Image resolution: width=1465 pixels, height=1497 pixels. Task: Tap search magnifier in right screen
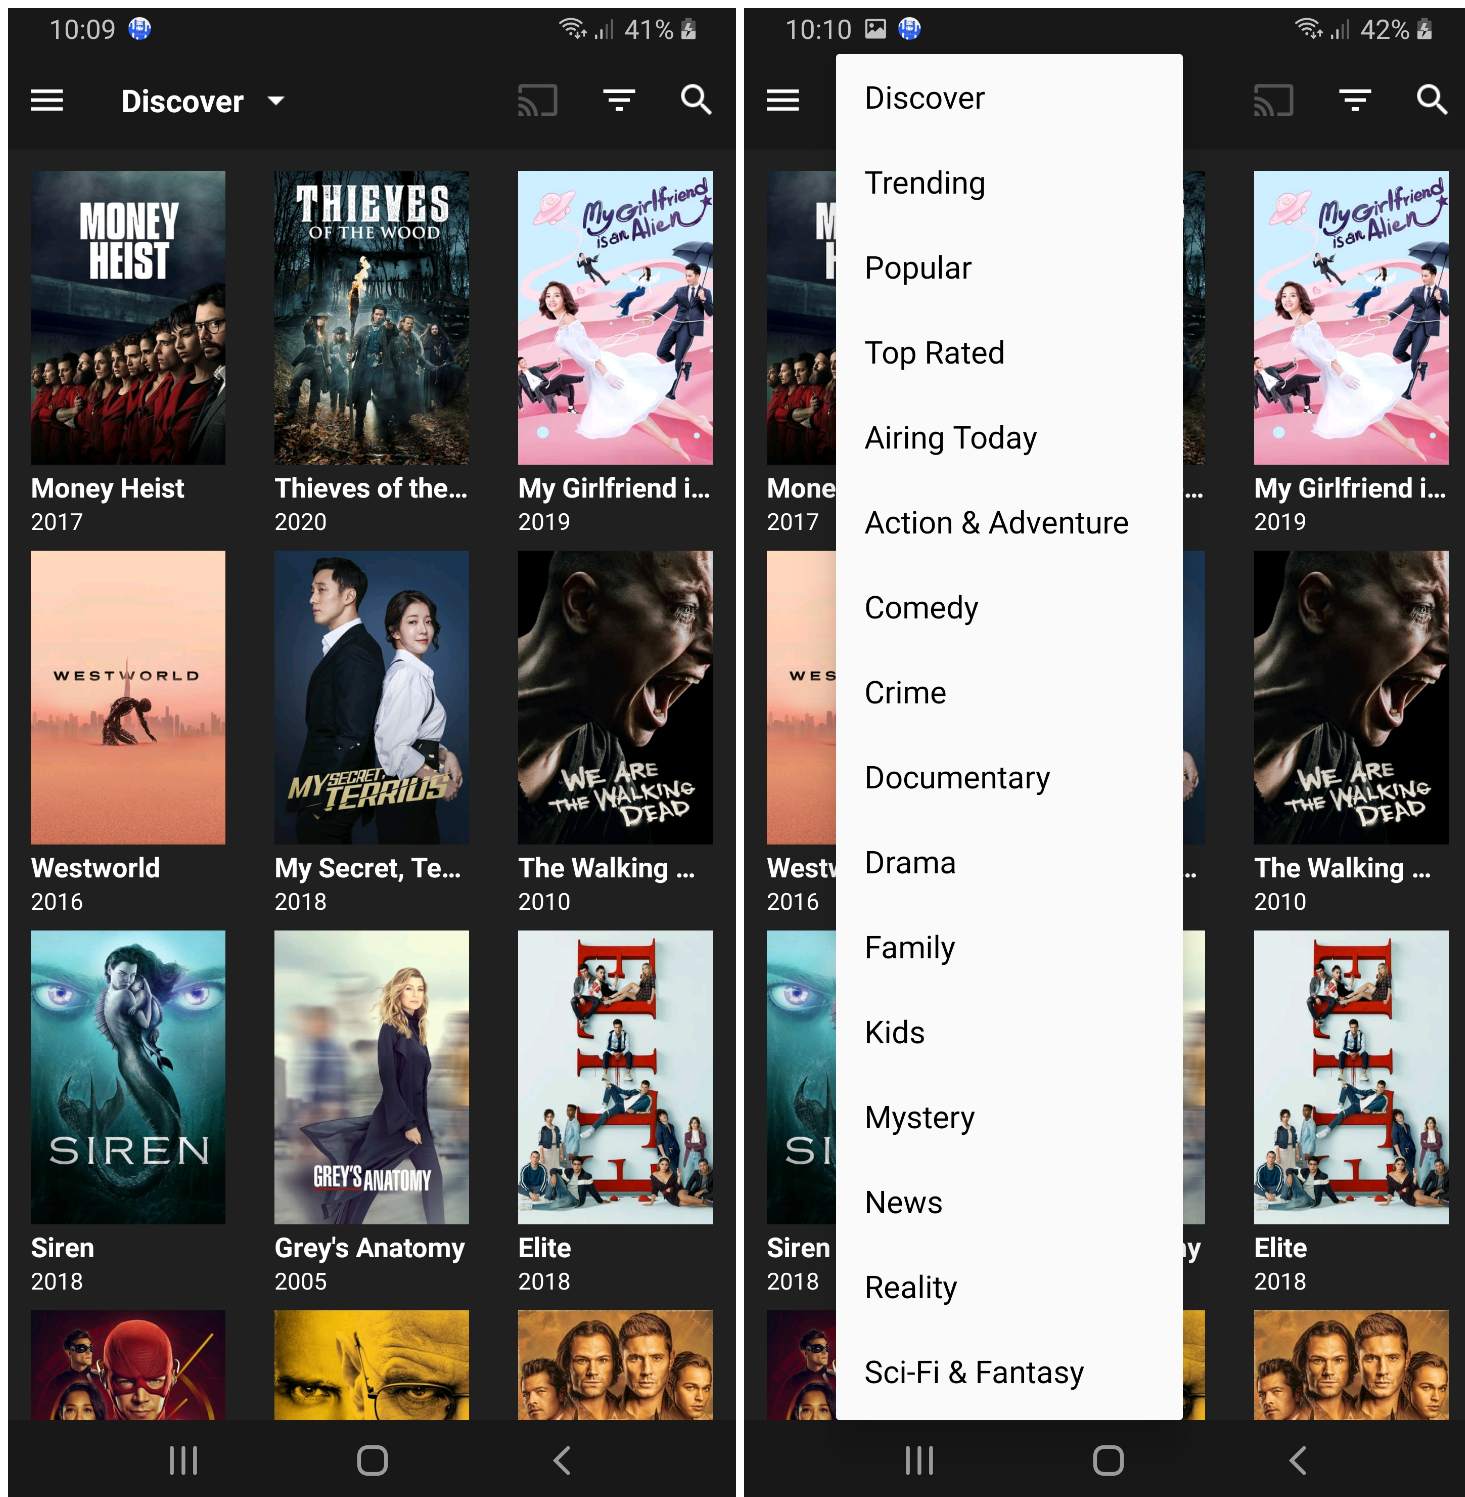[x=1432, y=100]
